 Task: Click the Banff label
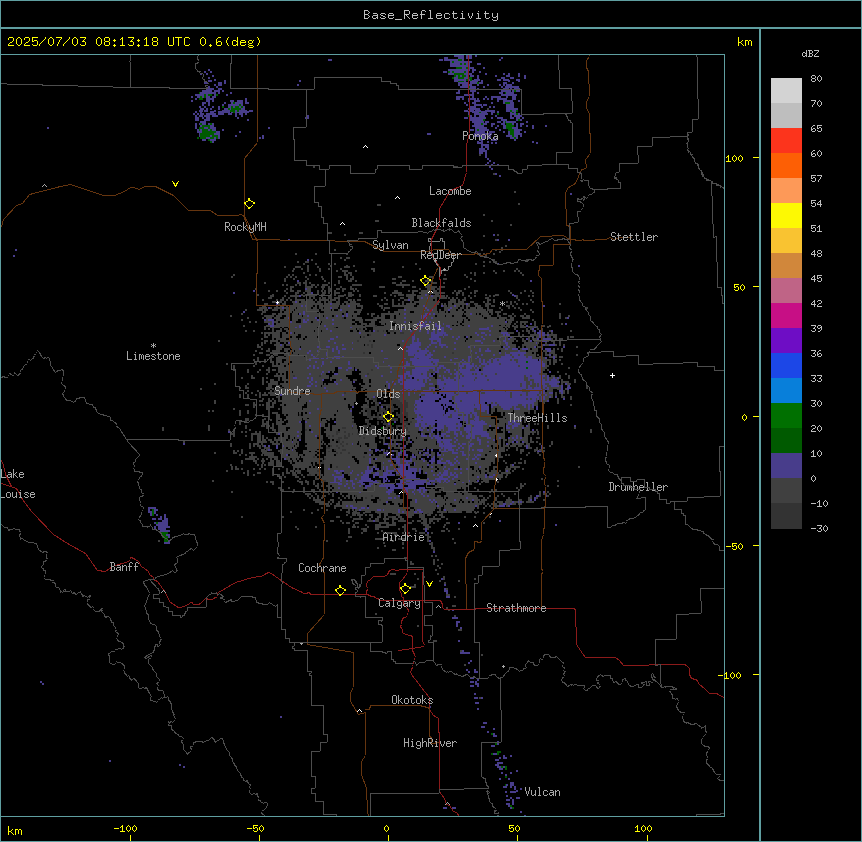124,567
